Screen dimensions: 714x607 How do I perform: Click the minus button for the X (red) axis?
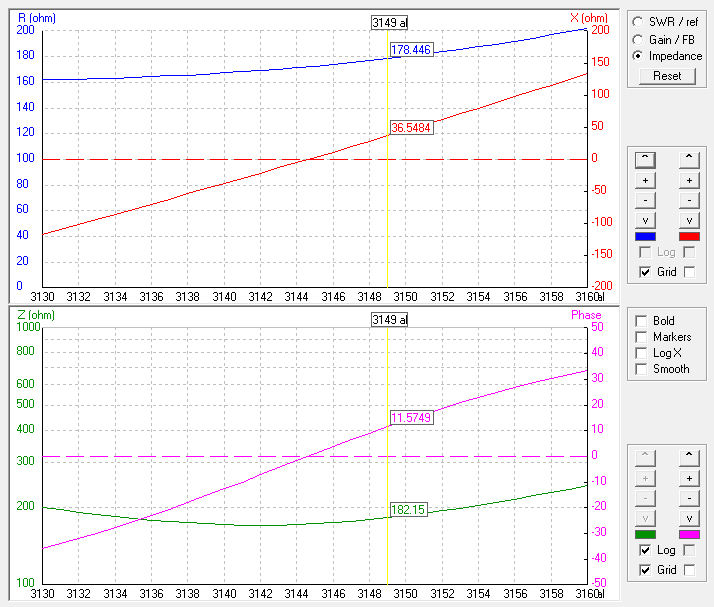pyautogui.click(x=689, y=200)
